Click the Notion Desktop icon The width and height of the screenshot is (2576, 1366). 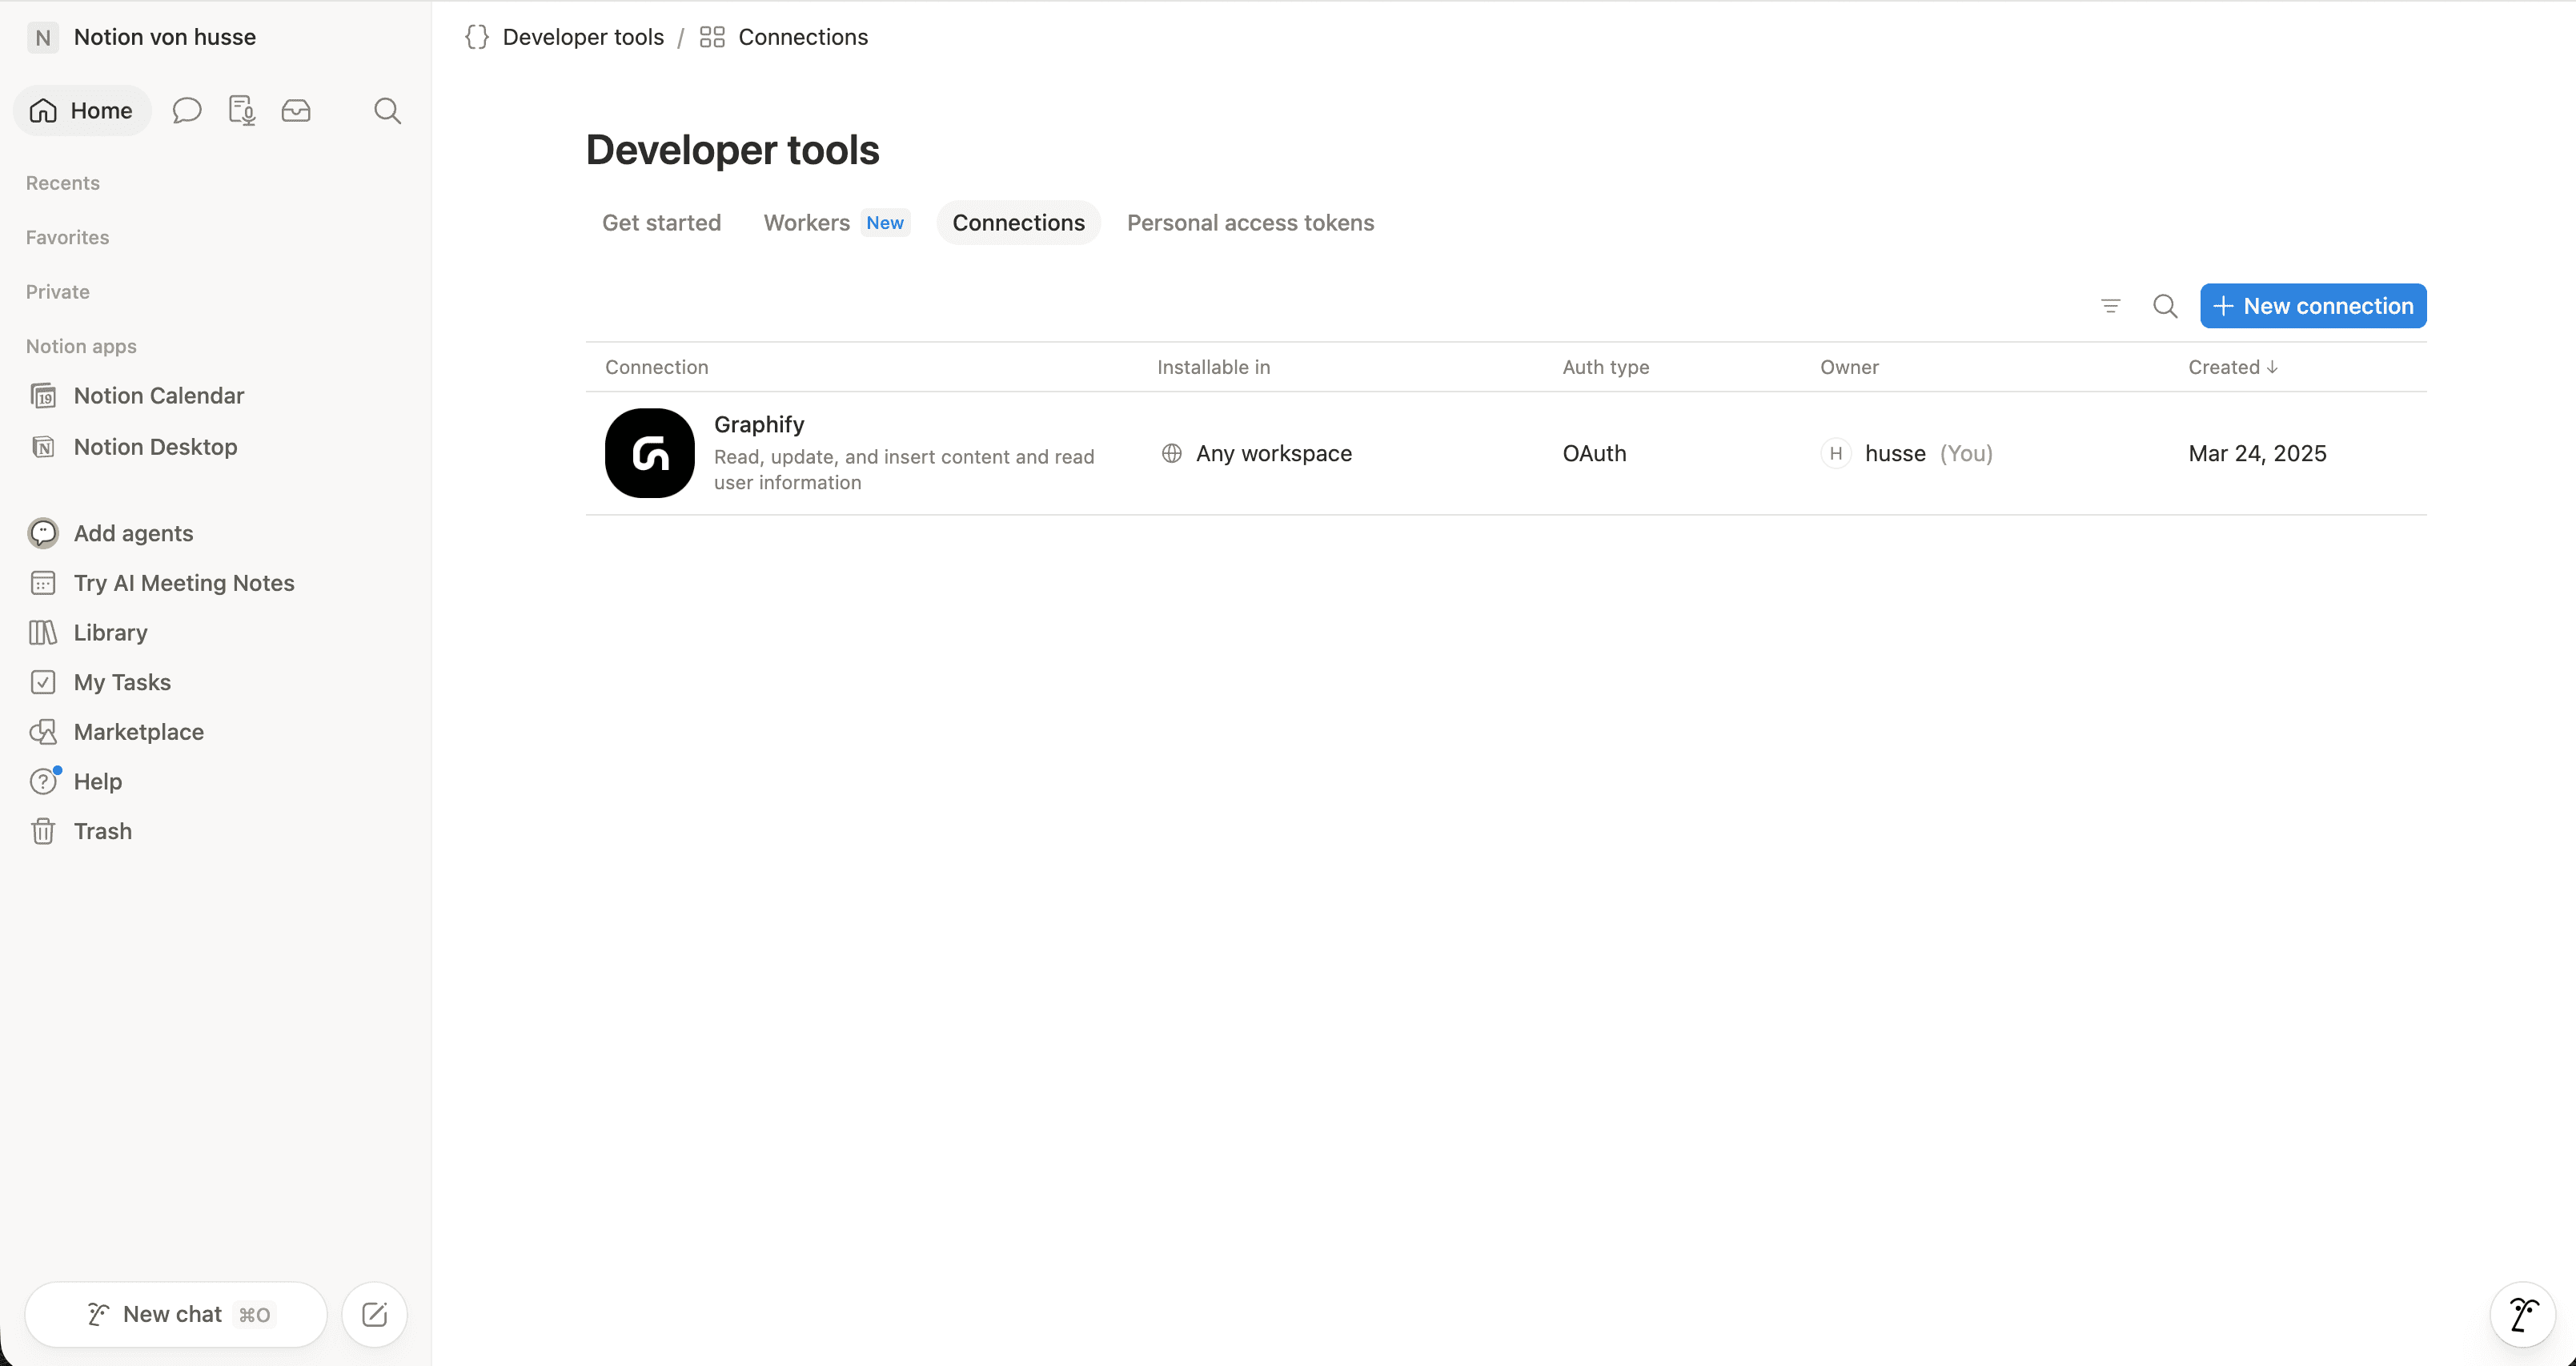click(x=43, y=447)
